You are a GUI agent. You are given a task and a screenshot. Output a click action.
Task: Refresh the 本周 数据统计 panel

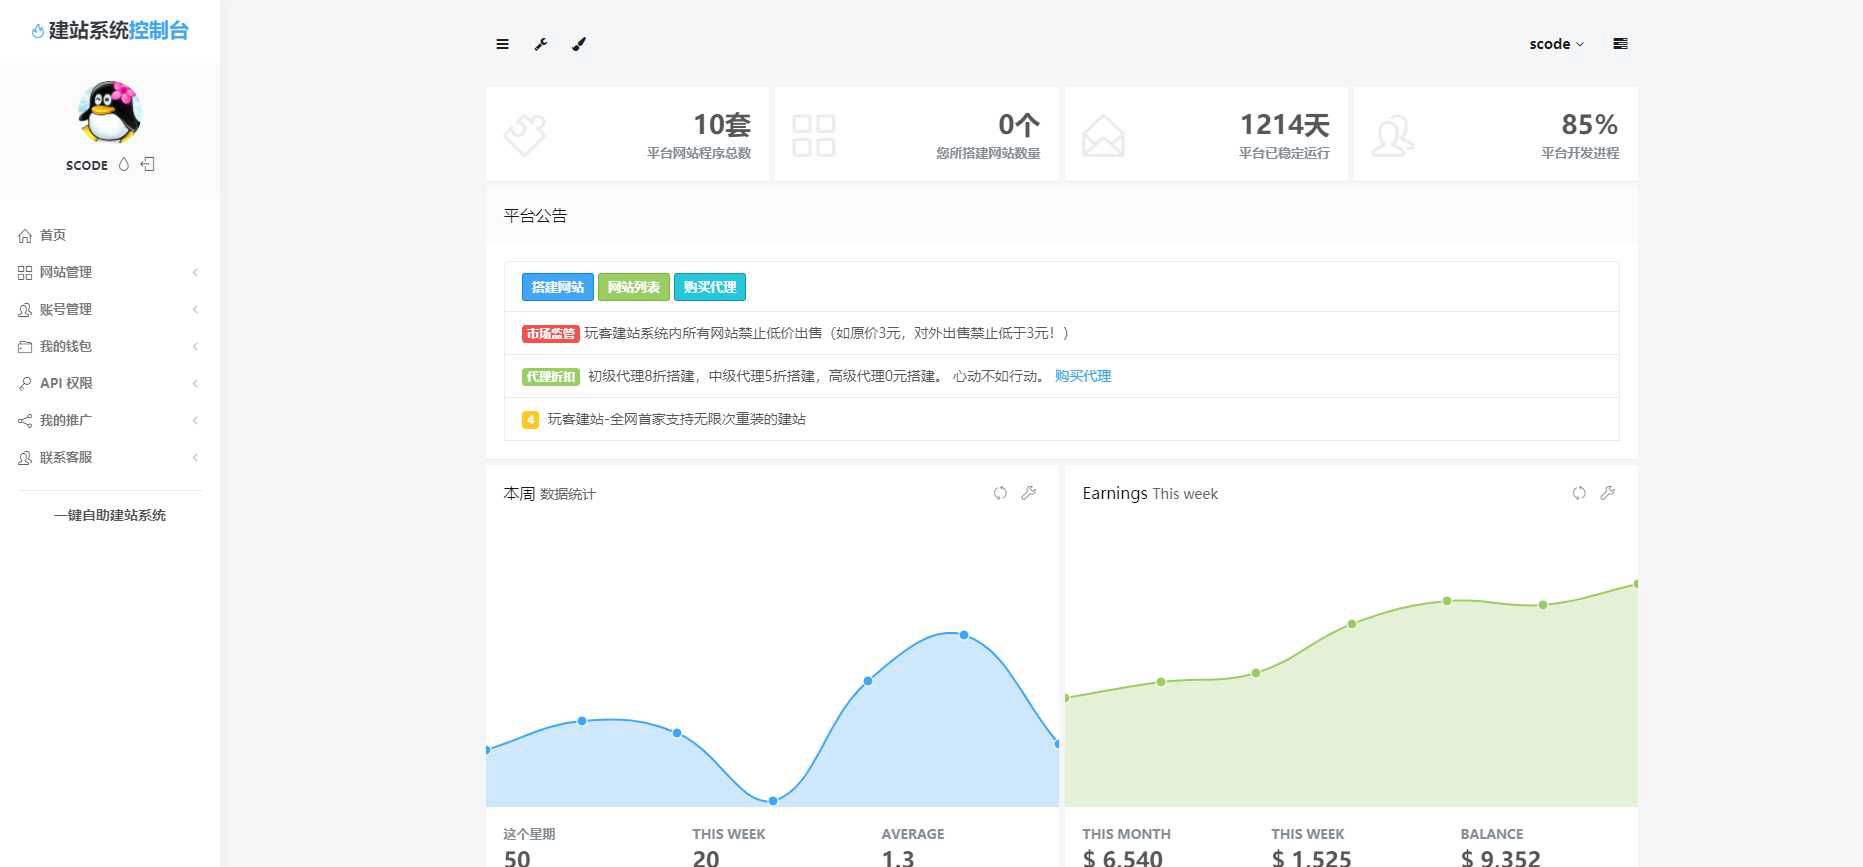coord(1000,493)
